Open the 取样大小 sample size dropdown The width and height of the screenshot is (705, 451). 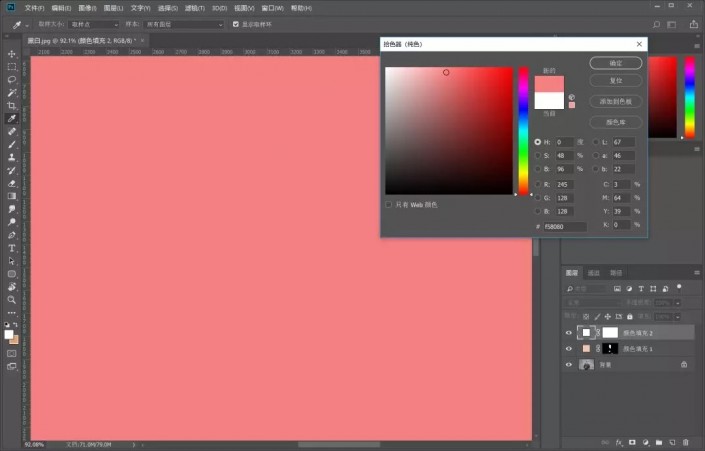(93, 23)
